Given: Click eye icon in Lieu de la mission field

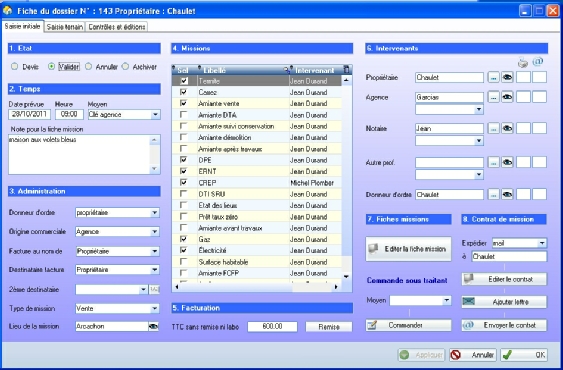Looking at the screenshot, I should (x=153, y=326).
